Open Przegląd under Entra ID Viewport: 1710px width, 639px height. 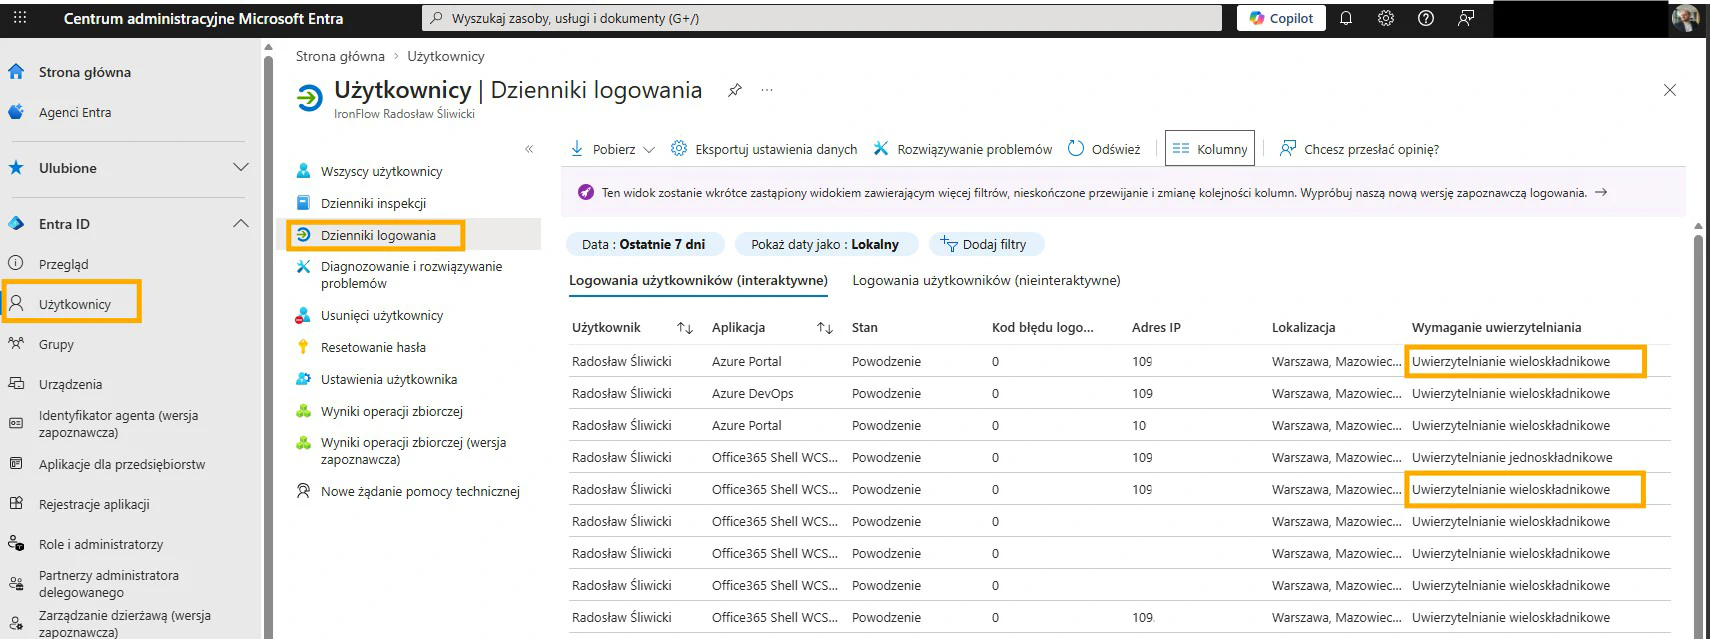pyautogui.click(x=64, y=264)
